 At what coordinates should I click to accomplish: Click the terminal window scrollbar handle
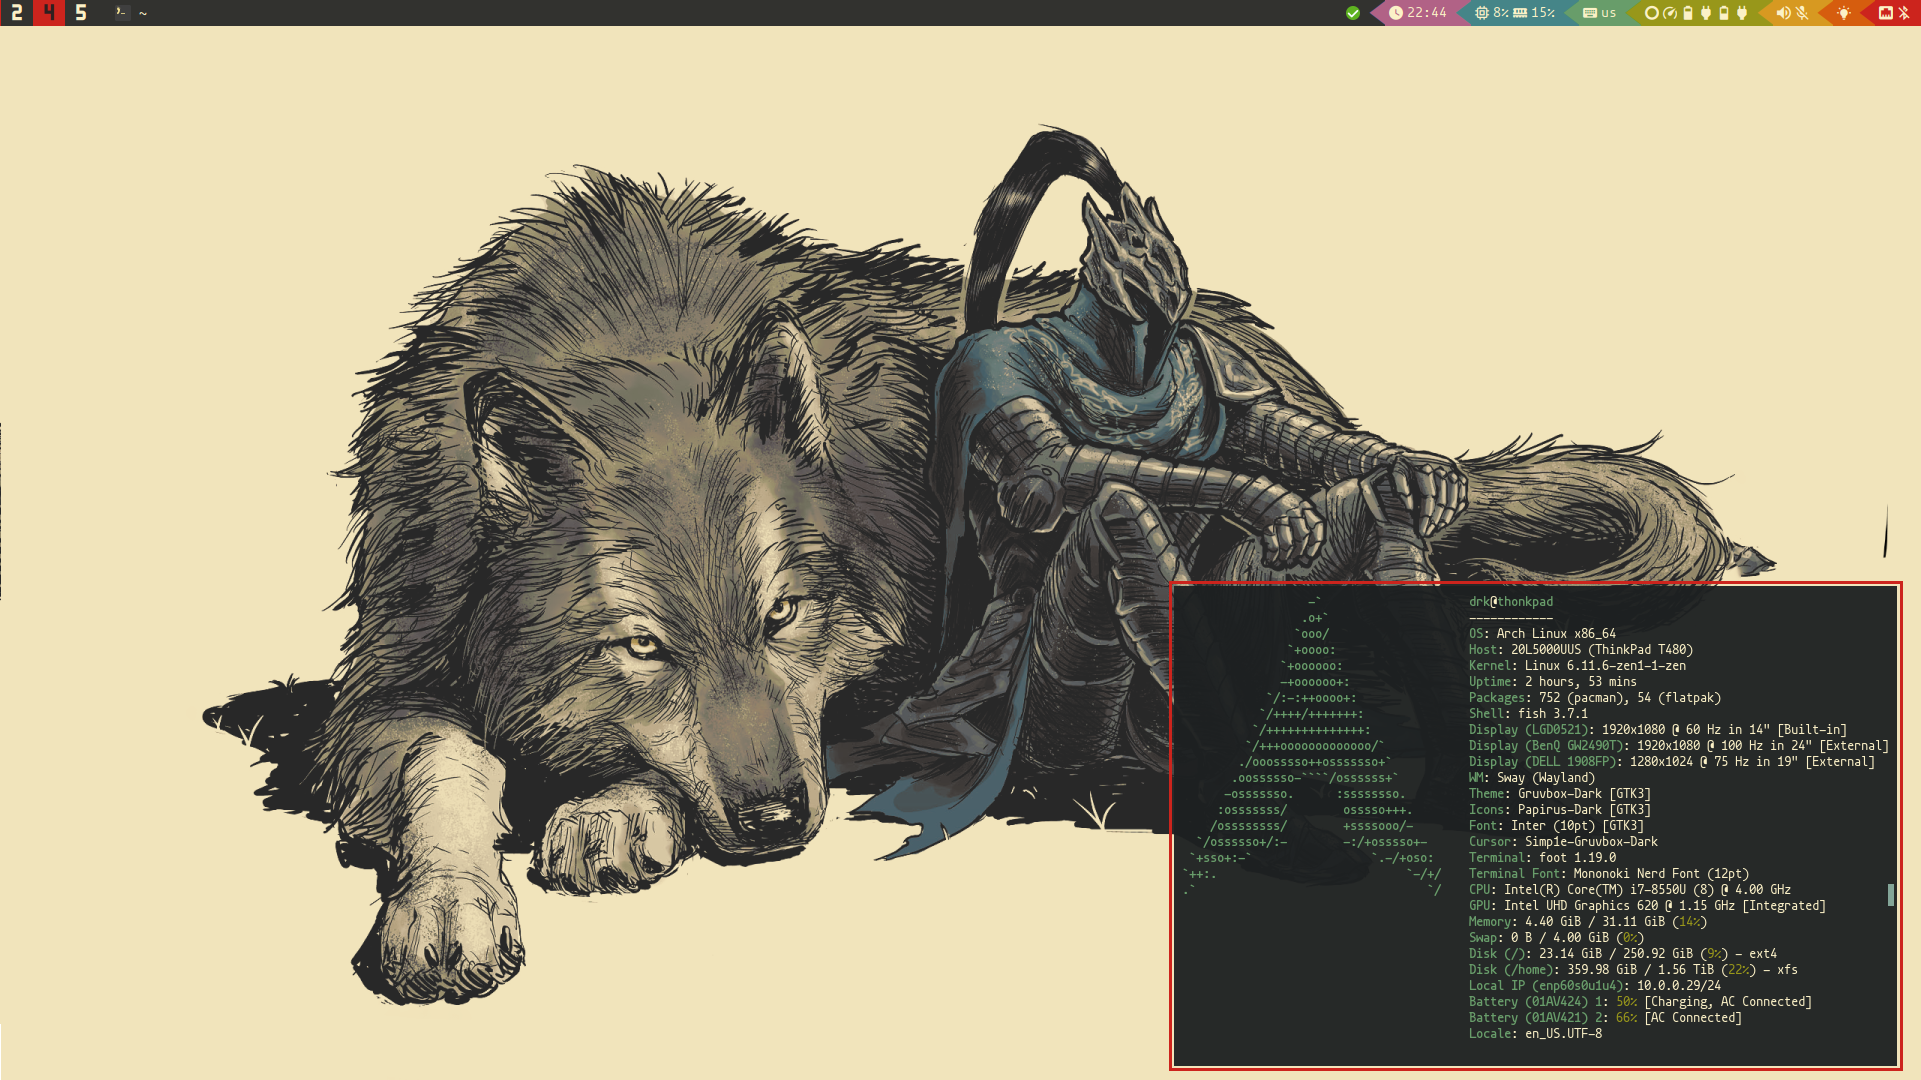point(1891,894)
